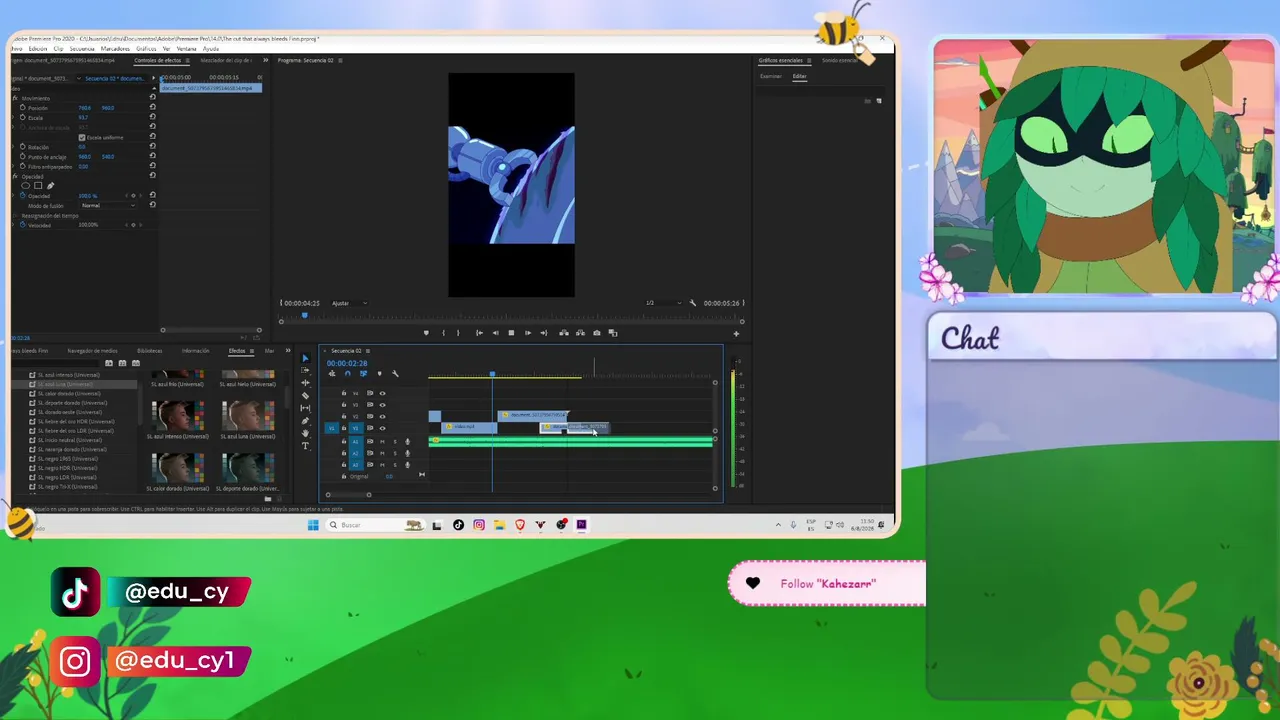Mute audio track A1
Screen dimensions: 1280x720
(382, 441)
